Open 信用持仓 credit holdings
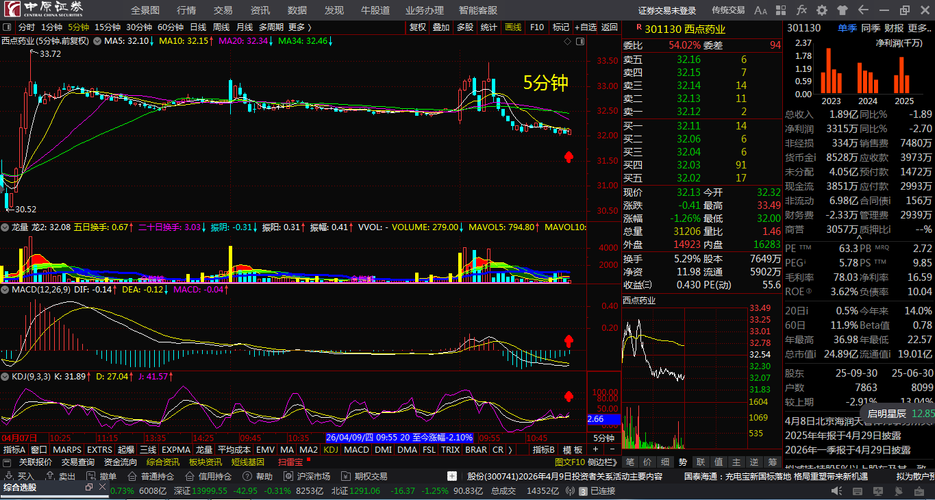This screenshot has height=500, width=935. [208, 476]
